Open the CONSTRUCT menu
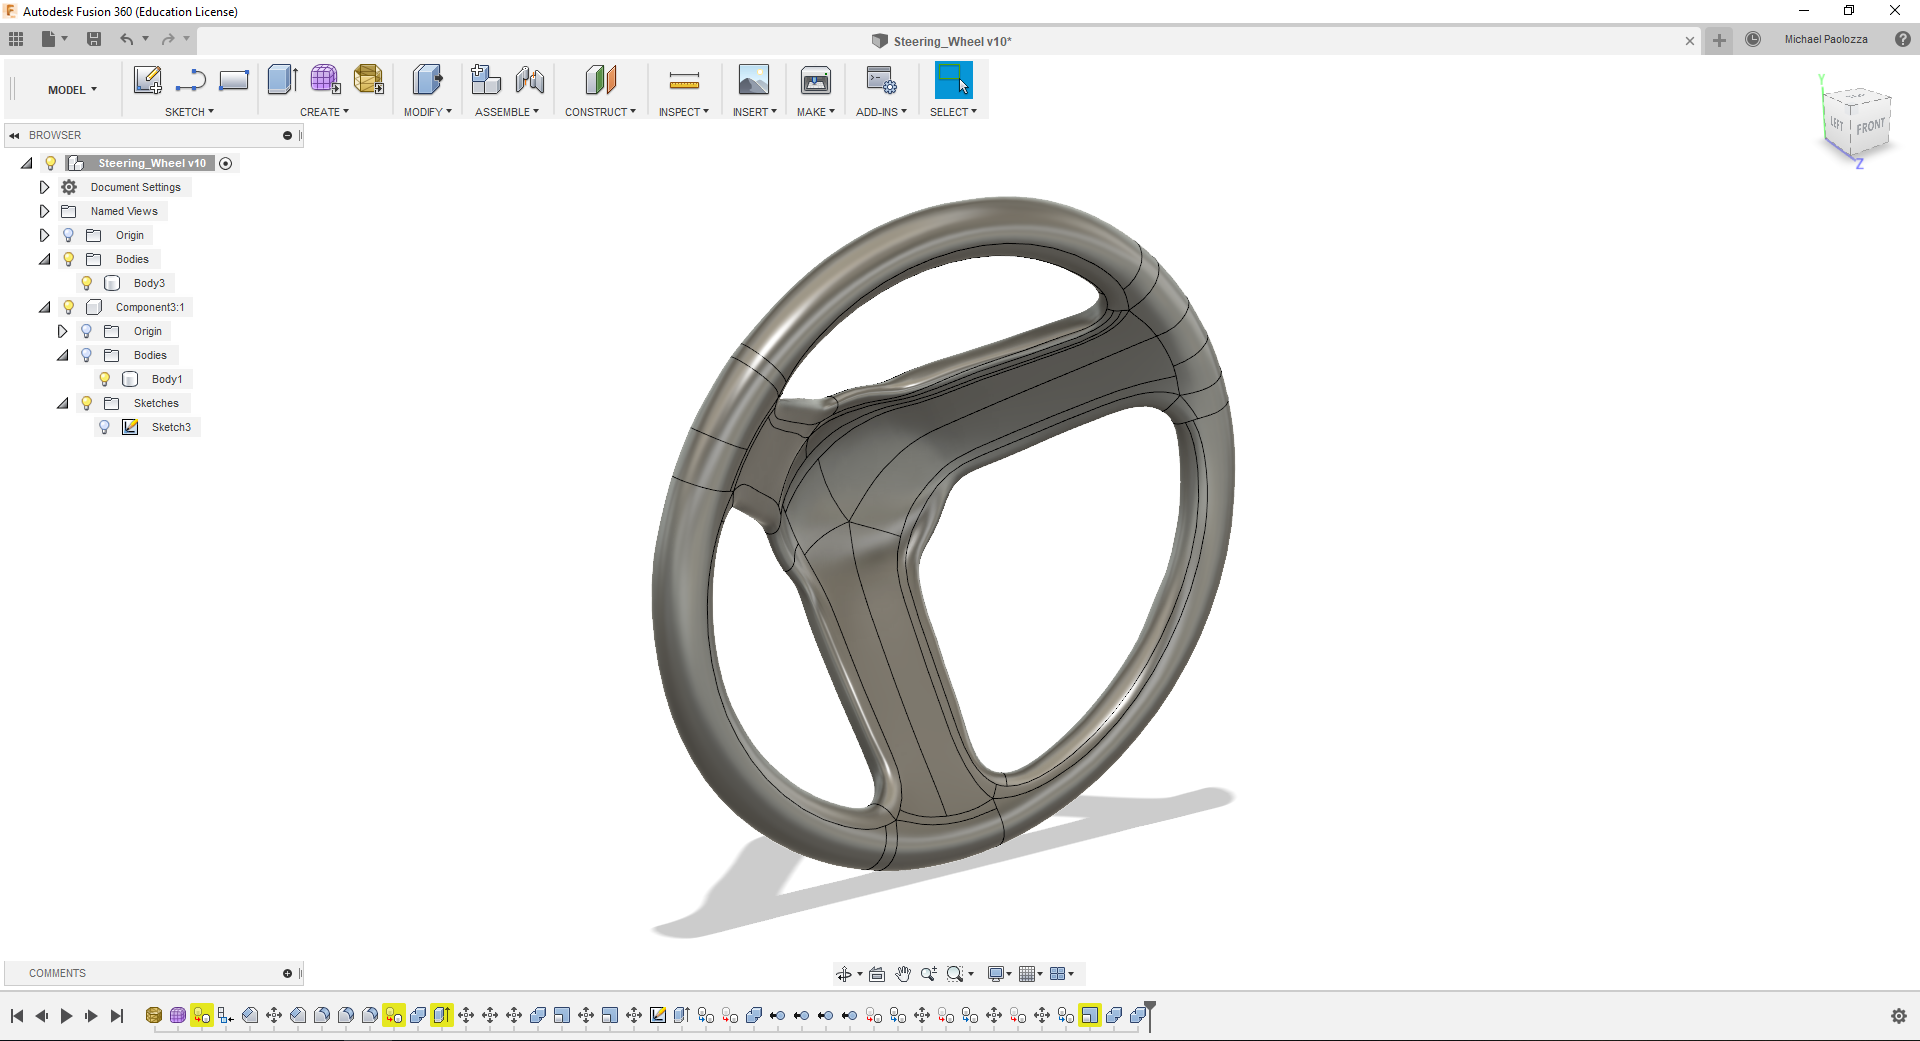This screenshot has width=1920, height=1041. pos(600,112)
